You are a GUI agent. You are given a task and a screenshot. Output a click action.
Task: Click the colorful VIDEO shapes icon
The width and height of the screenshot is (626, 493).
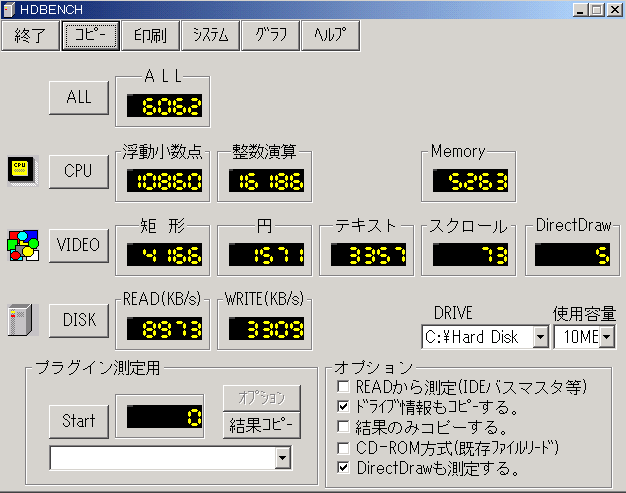pyautogui.click(x=23, y=245)
